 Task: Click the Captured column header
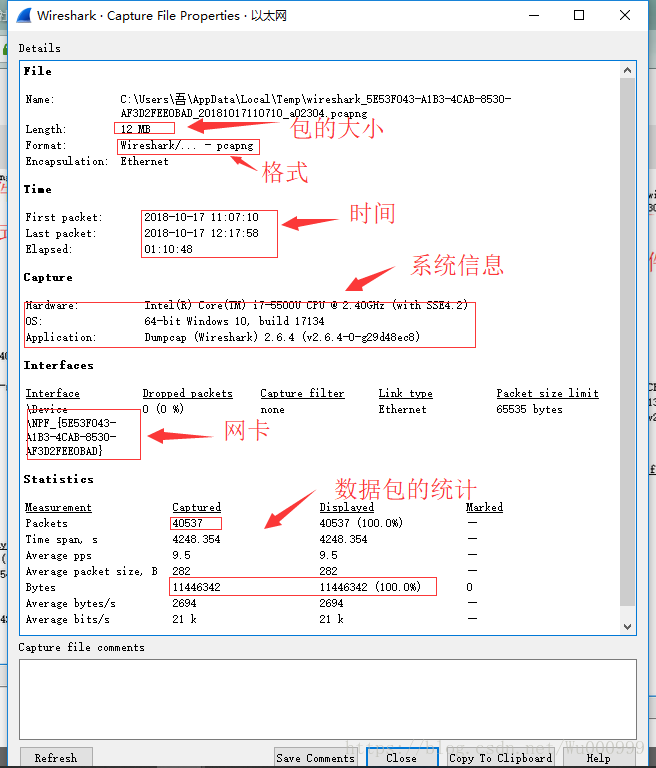pyautogui.click(x=196, y=507)
